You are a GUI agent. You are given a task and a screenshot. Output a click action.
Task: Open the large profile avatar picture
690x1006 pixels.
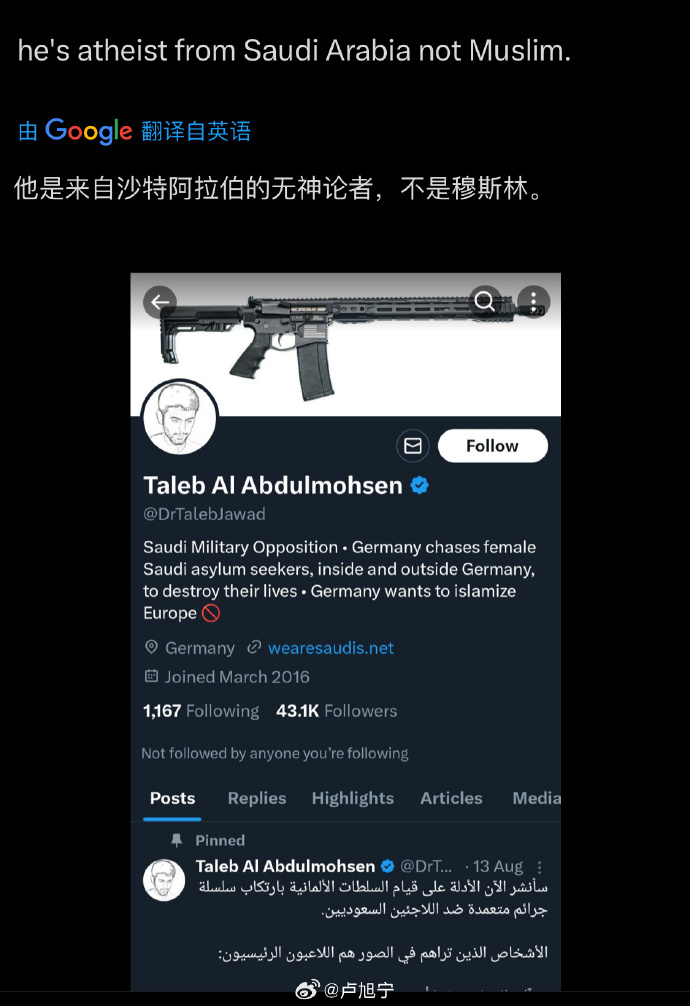coord(180,418)
